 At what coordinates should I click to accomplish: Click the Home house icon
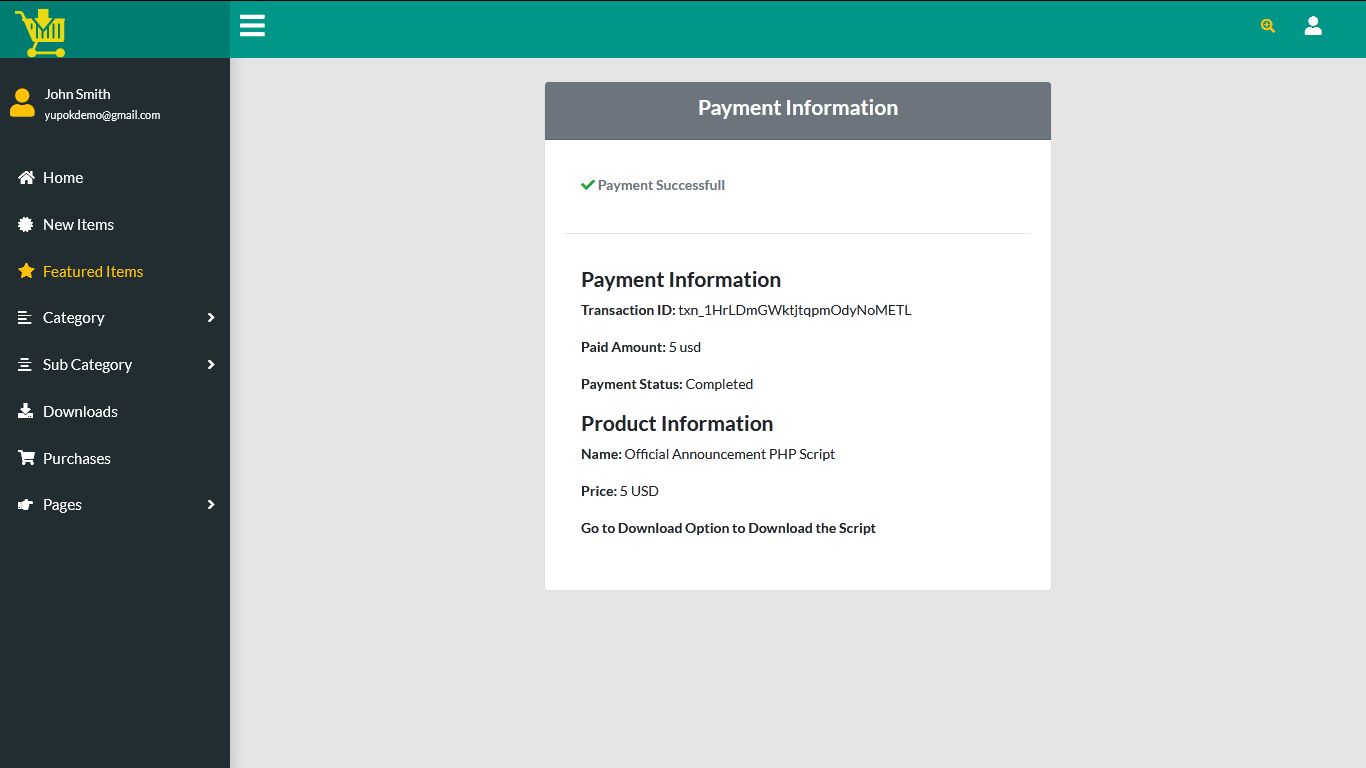click(x=26, y=178)
